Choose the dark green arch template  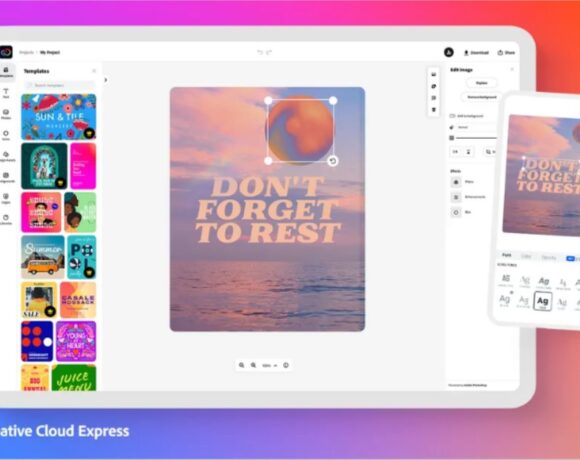[x=44, y=166]
